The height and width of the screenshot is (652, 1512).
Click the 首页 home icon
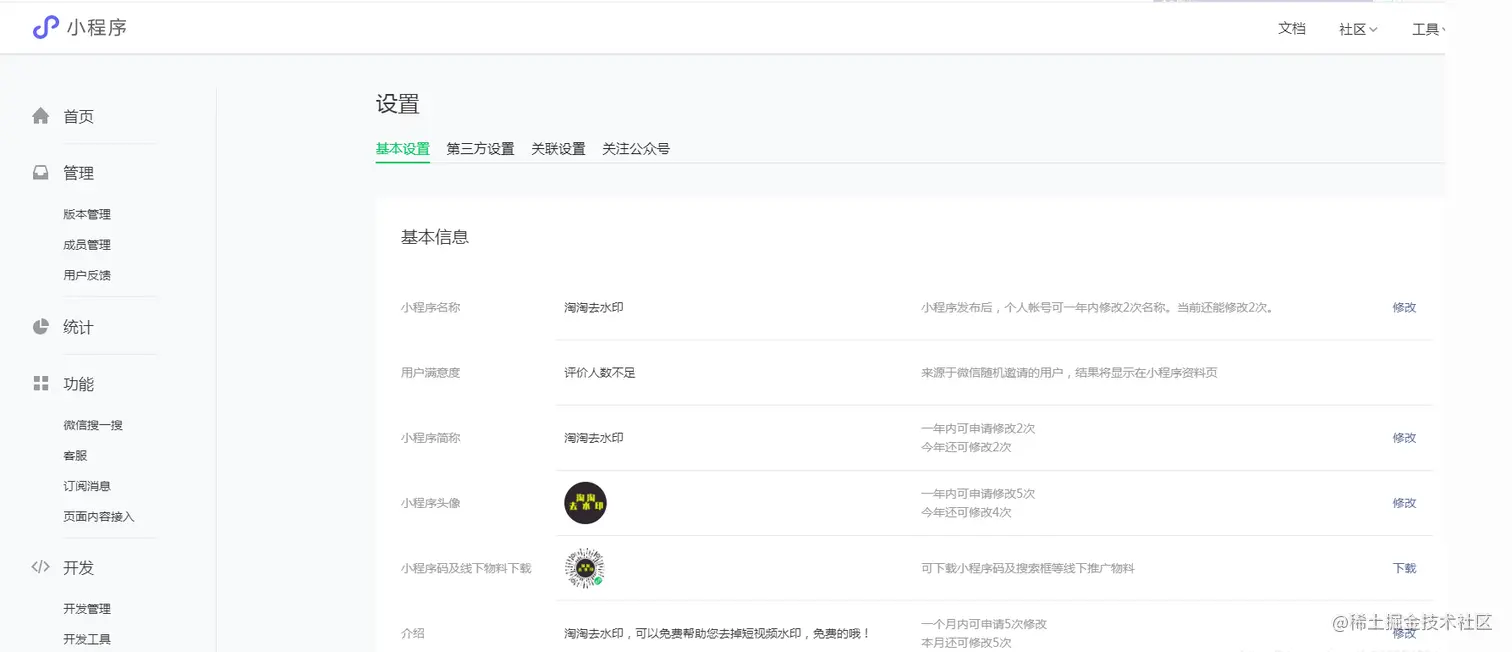(x=40, y=116)
